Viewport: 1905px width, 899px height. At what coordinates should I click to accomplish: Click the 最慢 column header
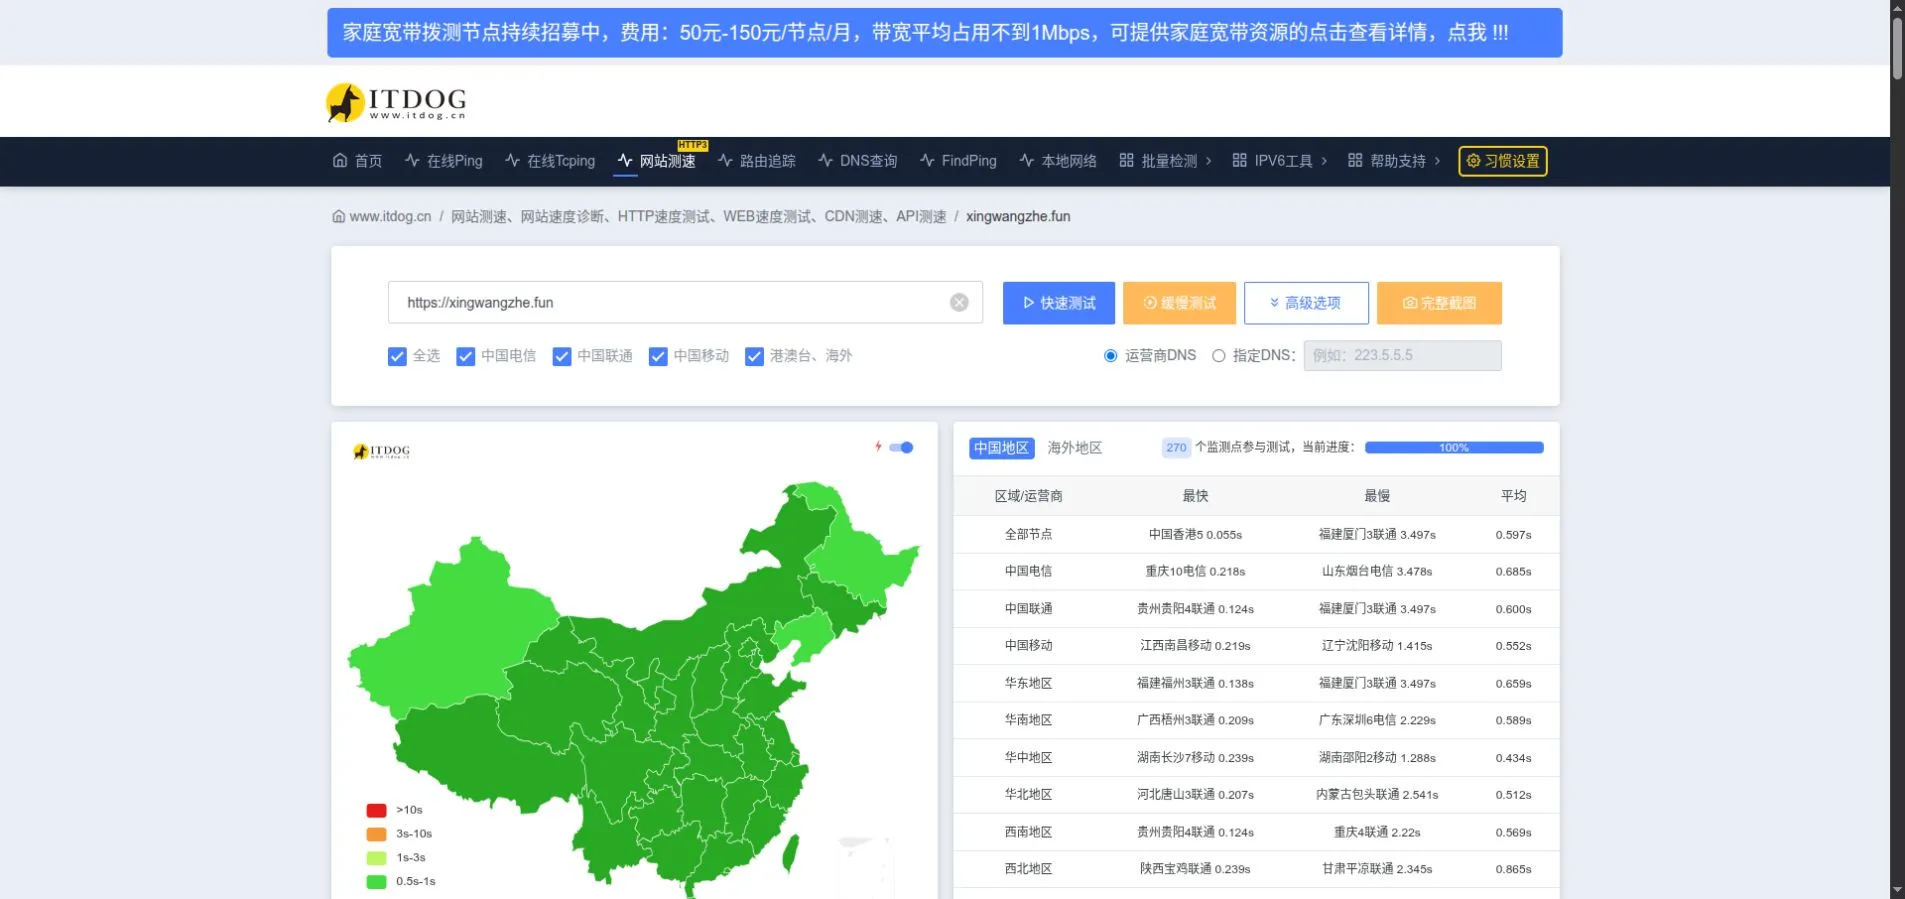(1377, 496)
